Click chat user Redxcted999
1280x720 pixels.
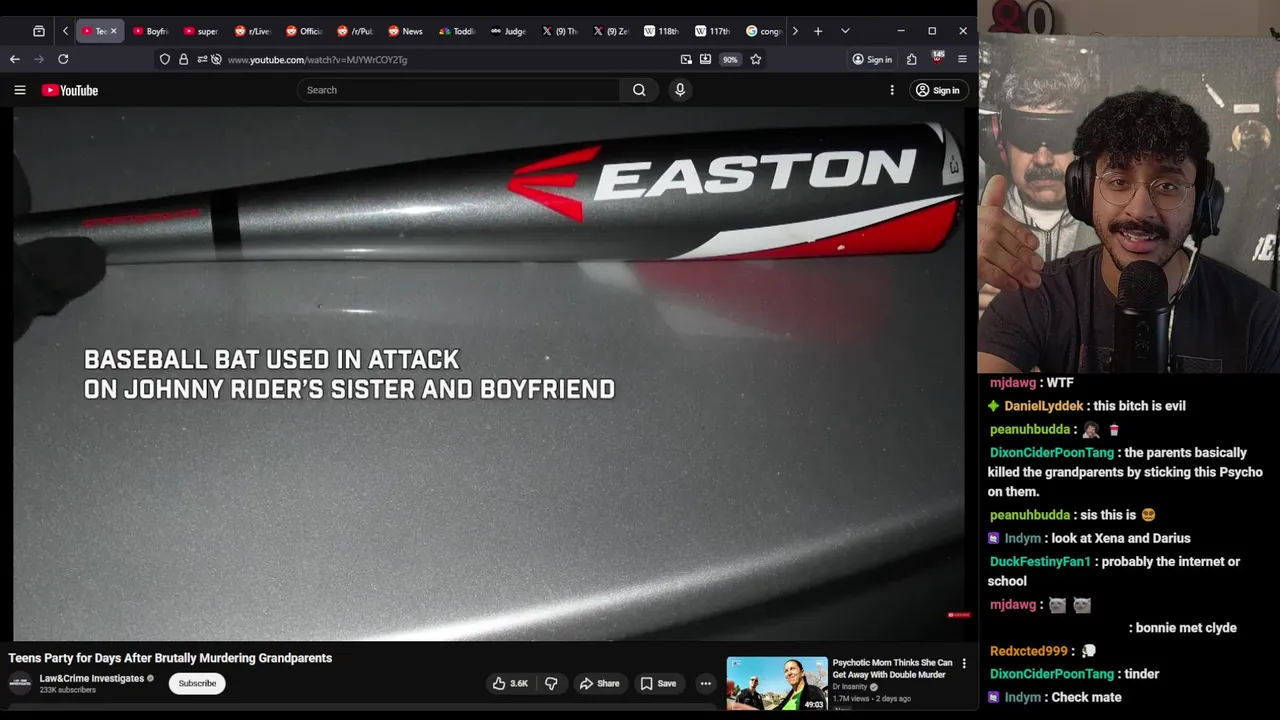click(1029, 651)
